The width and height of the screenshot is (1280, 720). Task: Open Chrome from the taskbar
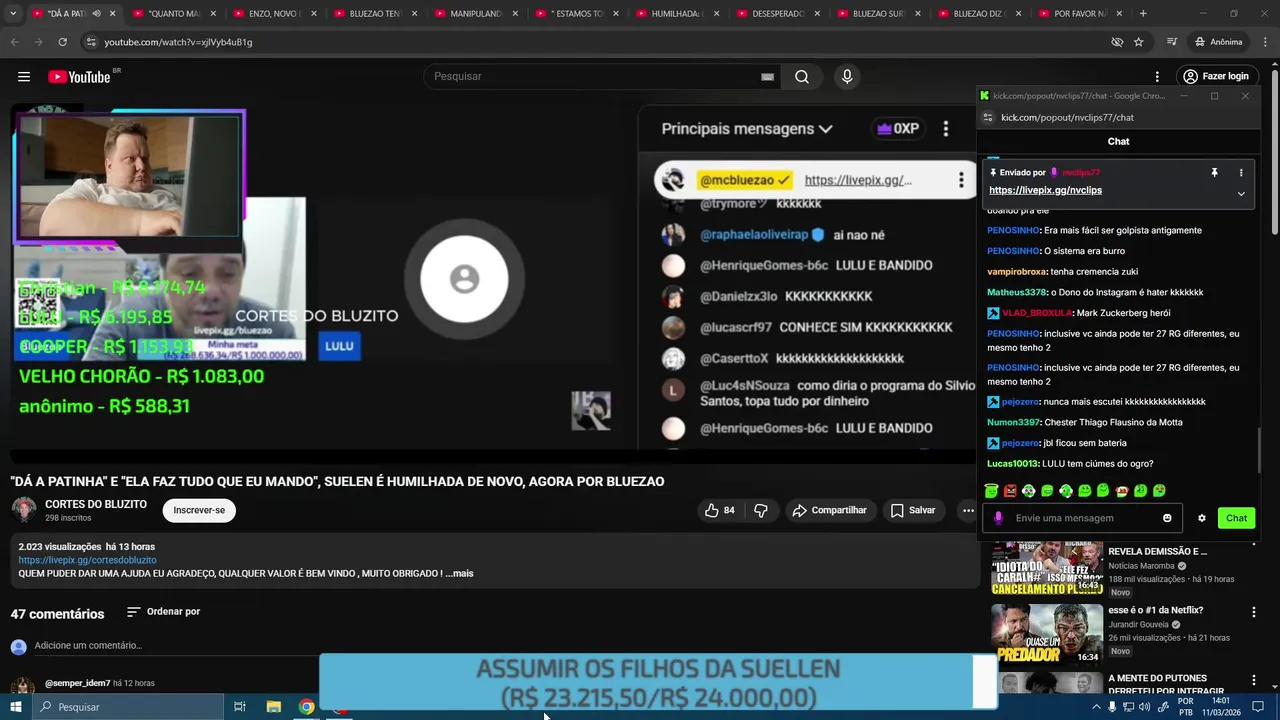(x=306, y=707)
